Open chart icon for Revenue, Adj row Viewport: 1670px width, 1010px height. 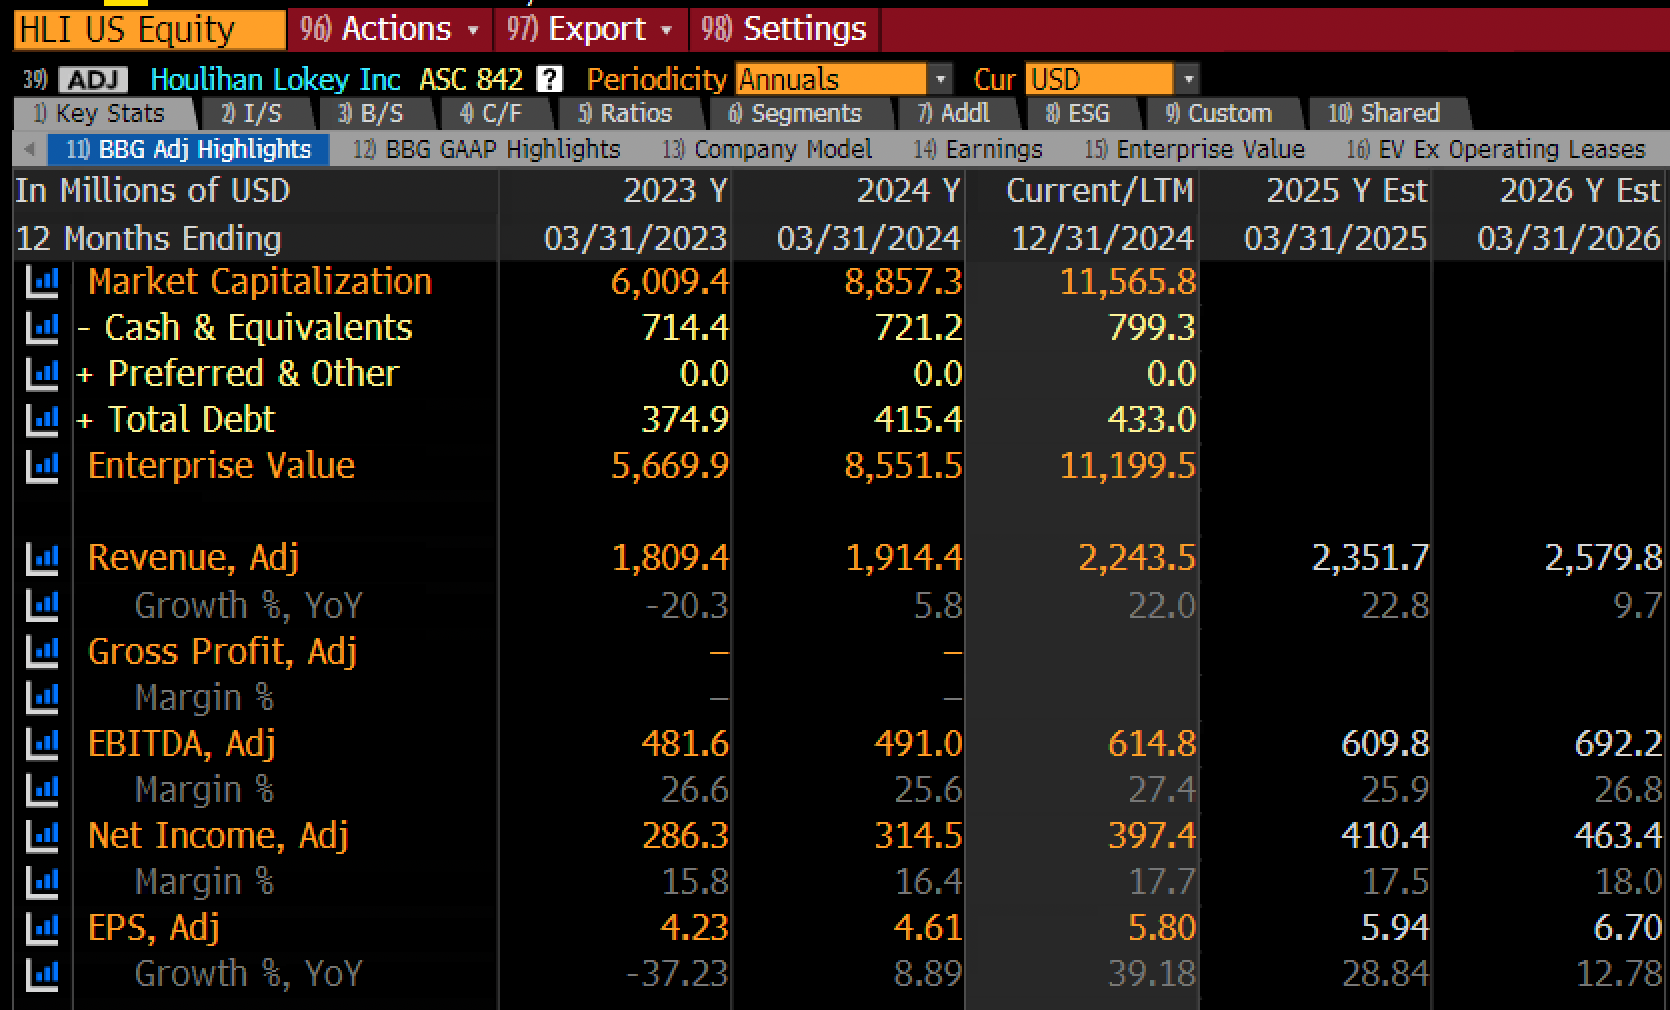tap(42, 558)
